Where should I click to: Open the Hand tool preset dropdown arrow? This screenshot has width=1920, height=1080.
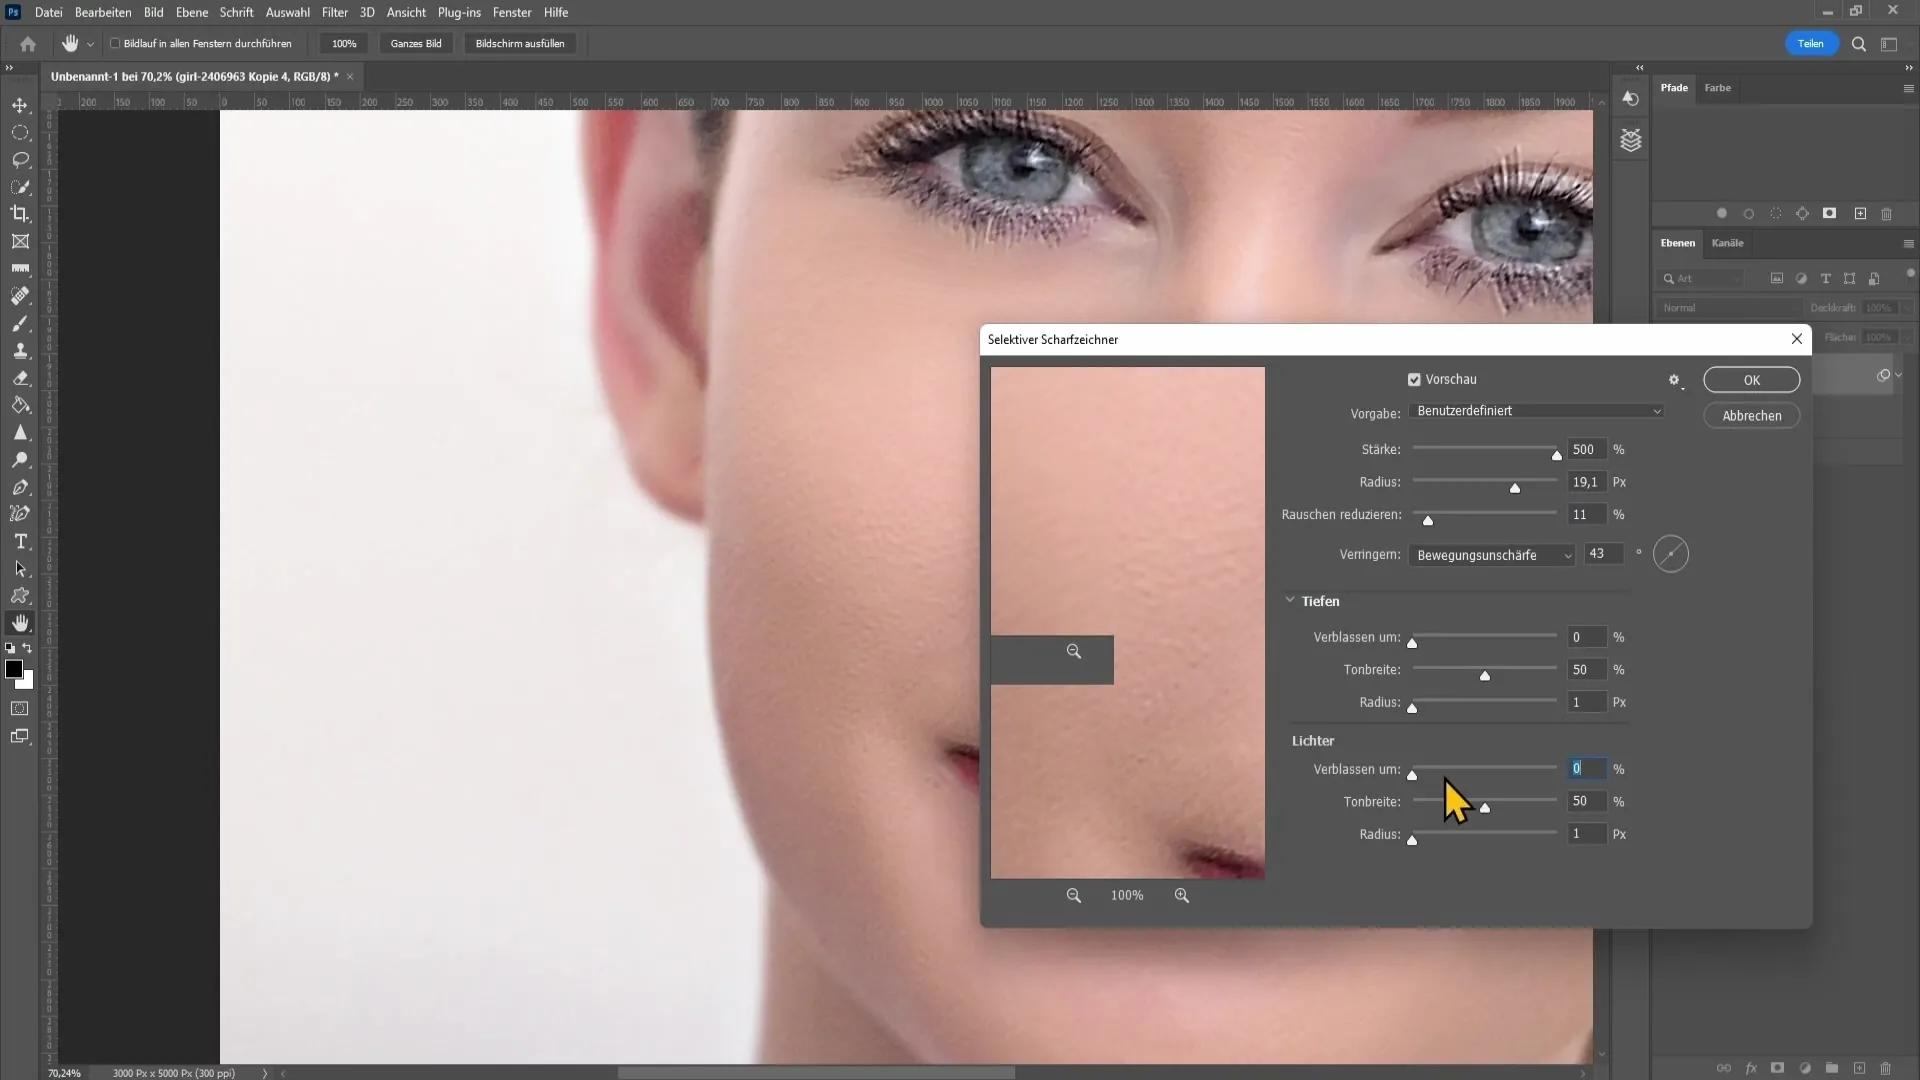90,44
